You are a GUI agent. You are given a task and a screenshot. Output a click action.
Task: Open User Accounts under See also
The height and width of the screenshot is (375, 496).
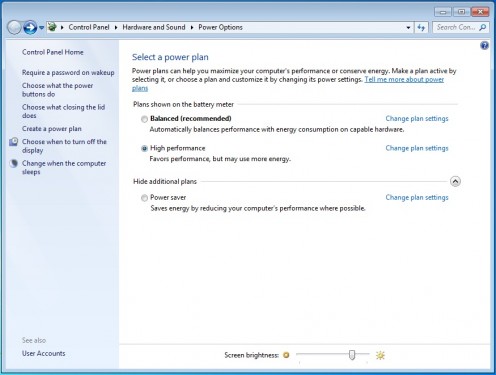coord(44,353)
